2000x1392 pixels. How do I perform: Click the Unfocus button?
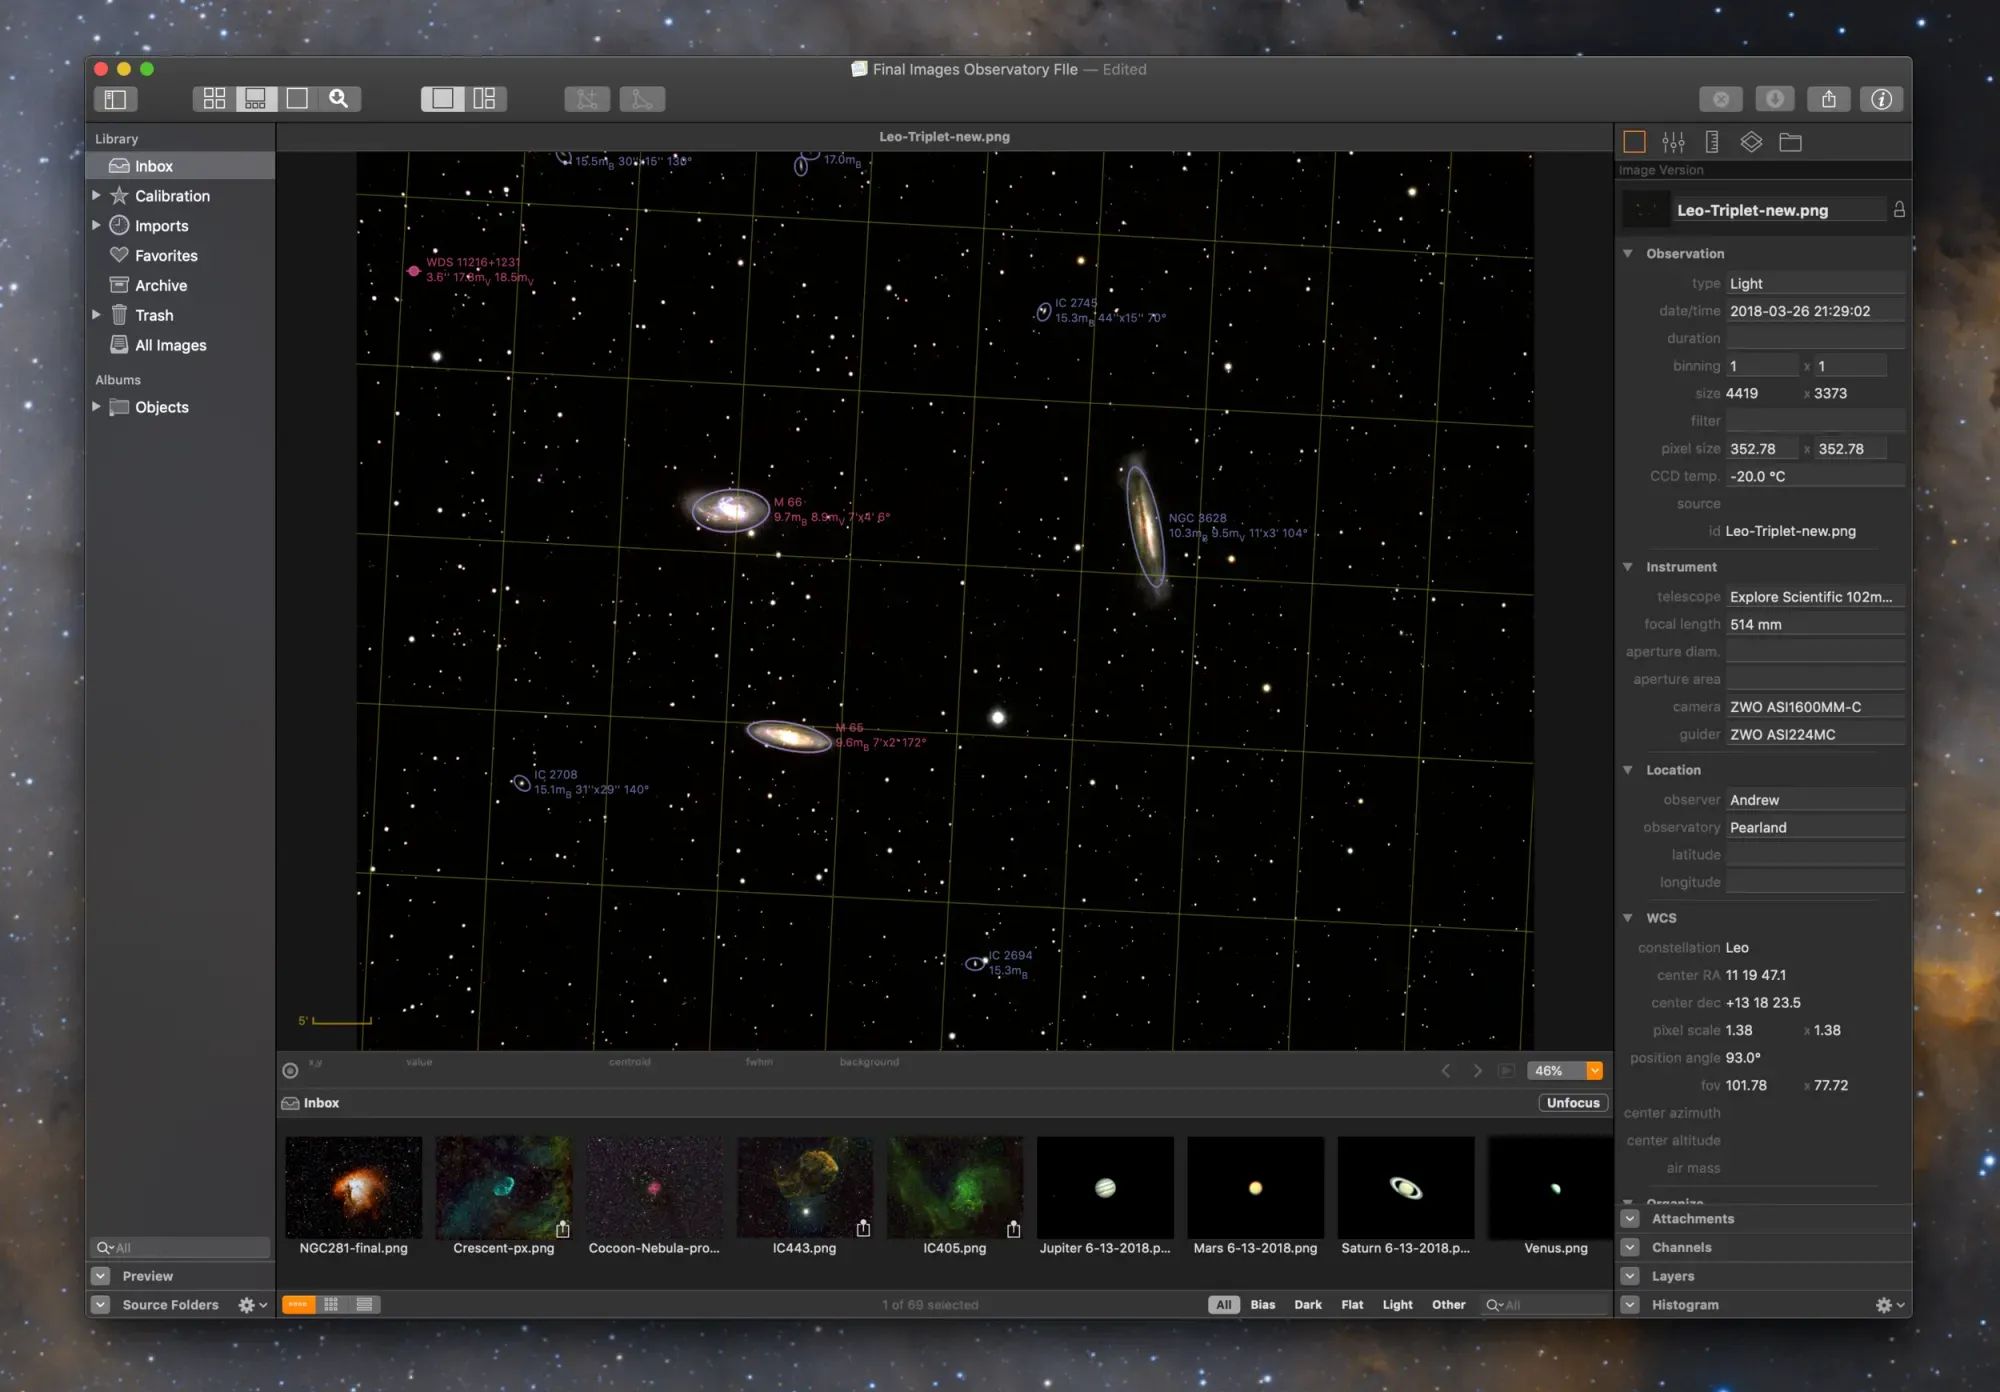[x=1572, y=1102]
